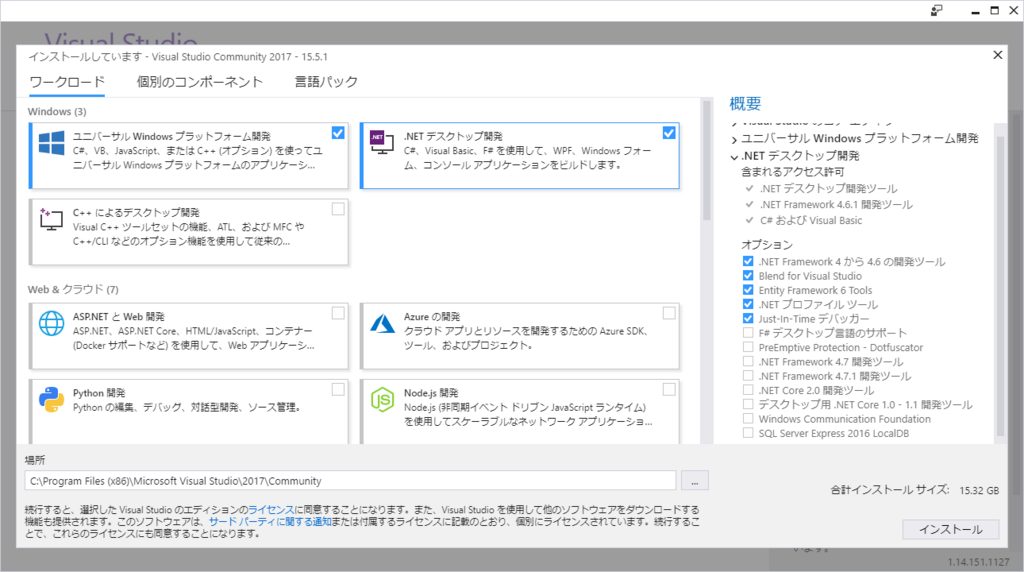Viewport: 1024px width, 572px height.
Task: Click the .NET デスクトップ開発ツール included item
Action: (x=828, y=189)
